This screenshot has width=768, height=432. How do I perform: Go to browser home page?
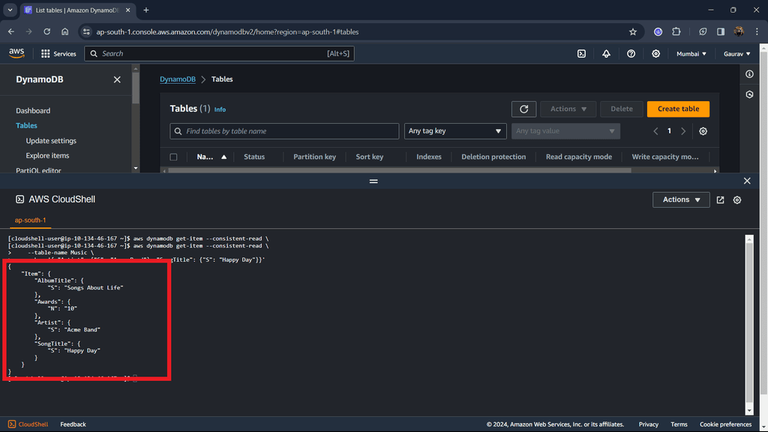tap(65, 32)
